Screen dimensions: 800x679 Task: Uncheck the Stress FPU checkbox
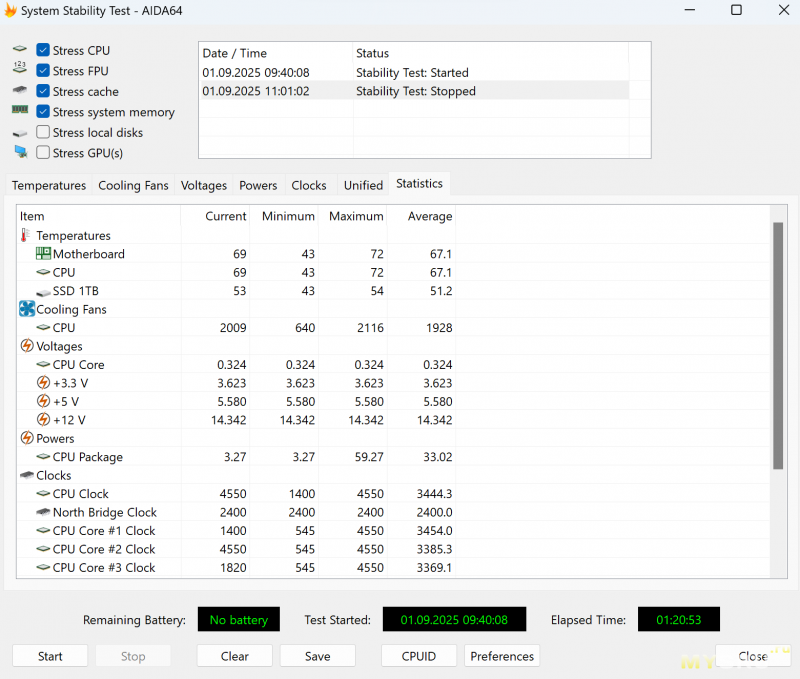point(43,70)
